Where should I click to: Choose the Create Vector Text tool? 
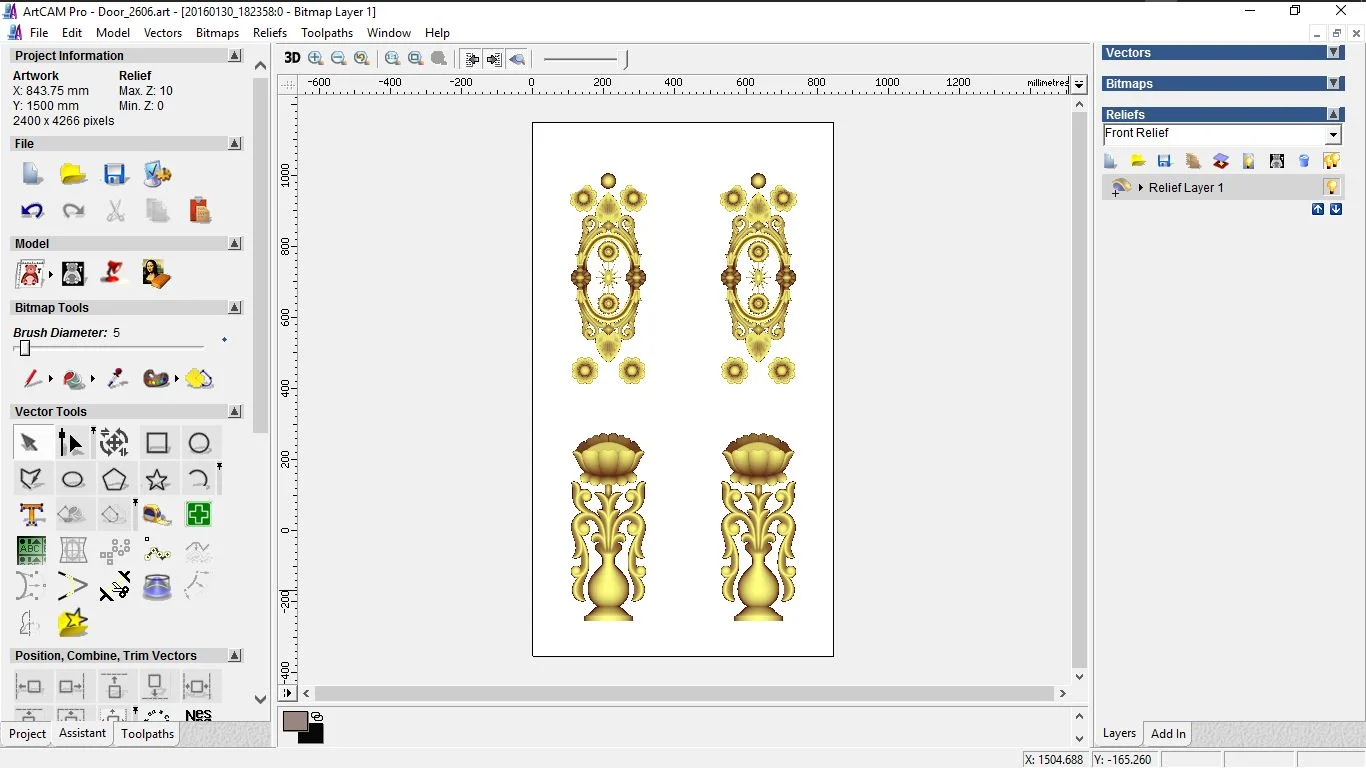pyautogui.click(x=32, y=515)
